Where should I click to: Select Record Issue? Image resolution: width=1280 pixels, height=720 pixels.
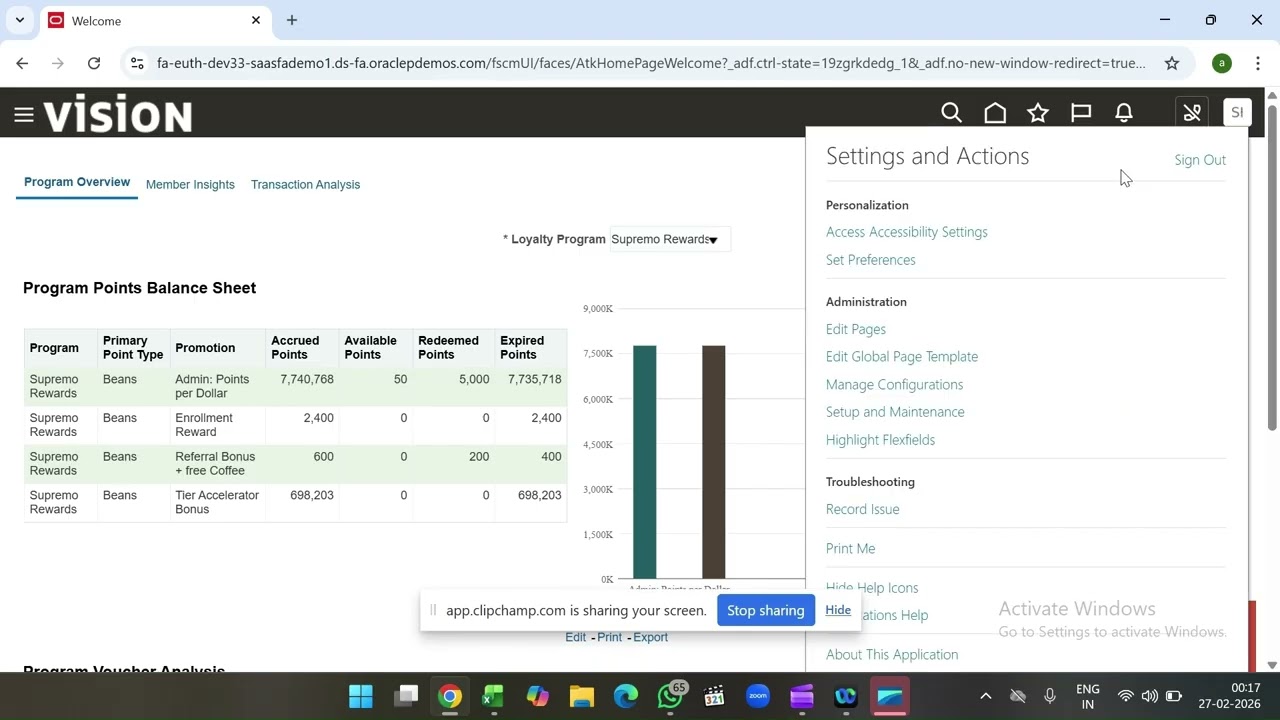tap(863, 509)
